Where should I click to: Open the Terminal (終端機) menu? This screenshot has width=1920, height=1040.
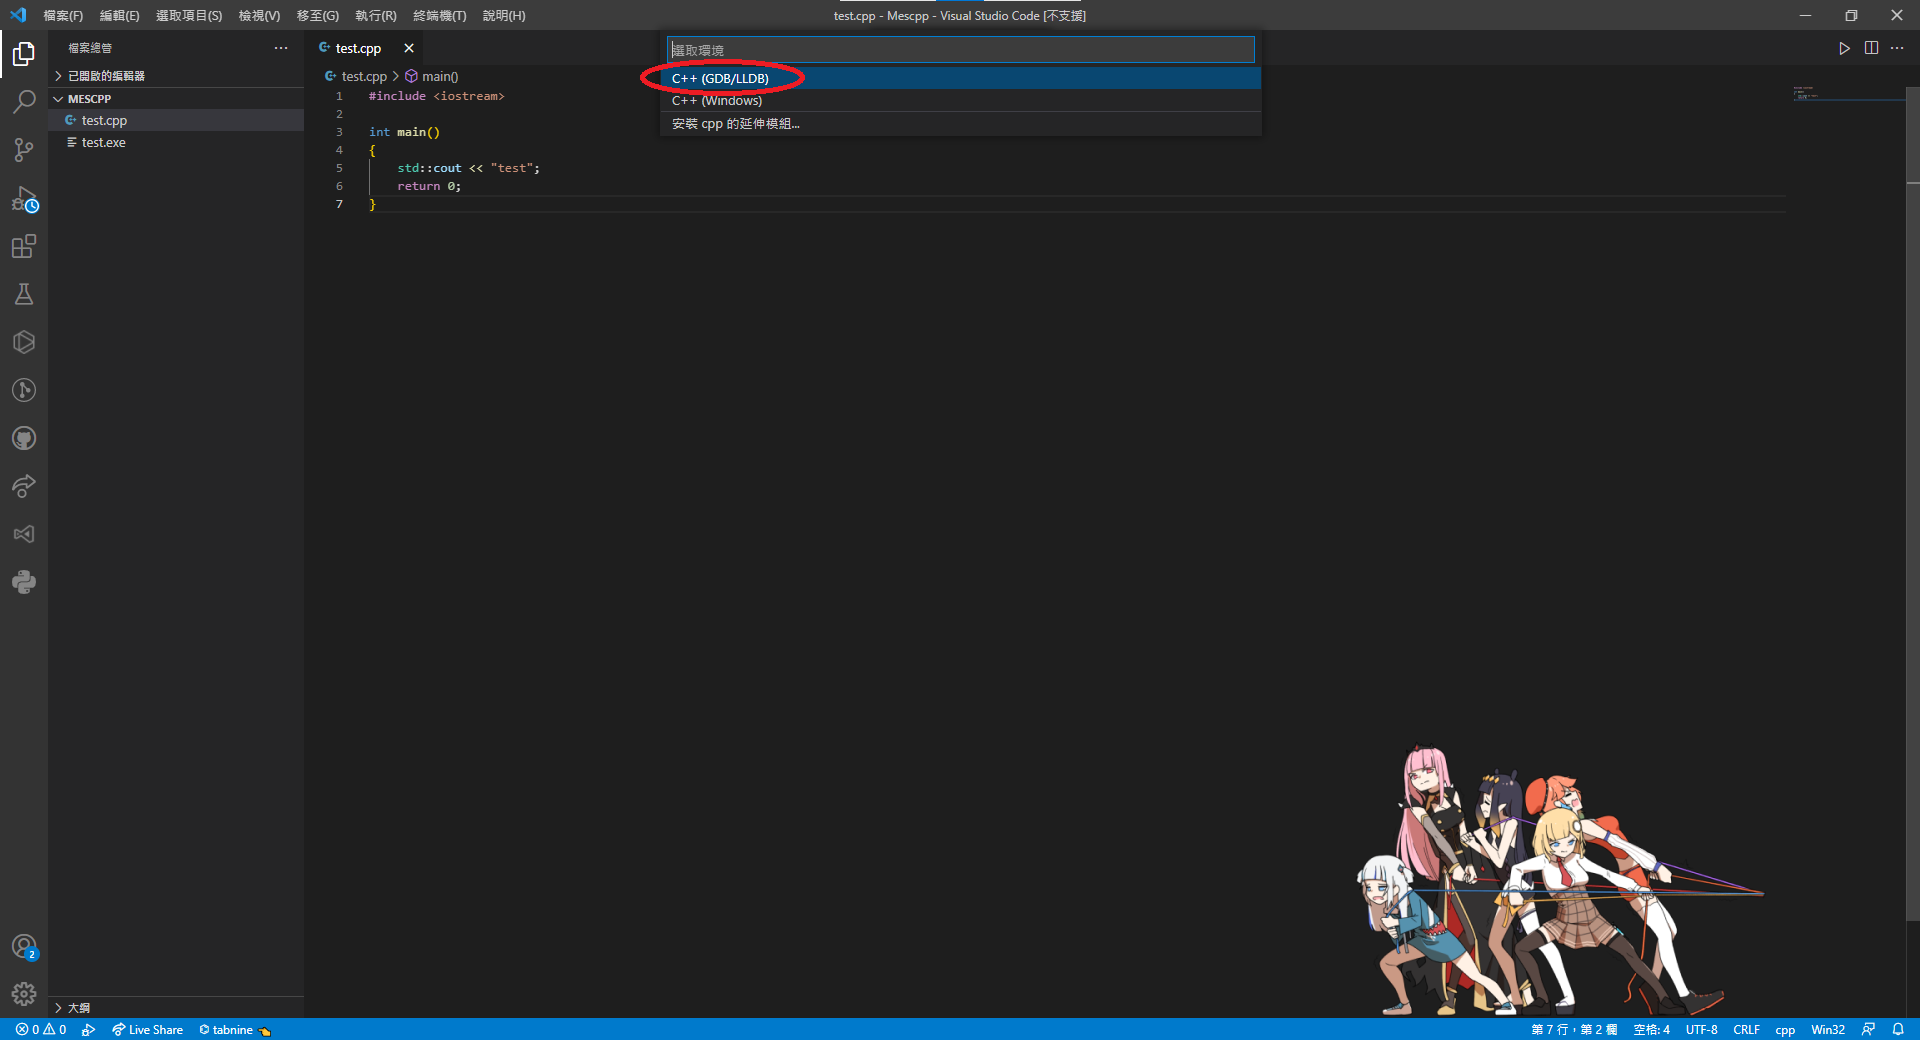coord(439,15)
